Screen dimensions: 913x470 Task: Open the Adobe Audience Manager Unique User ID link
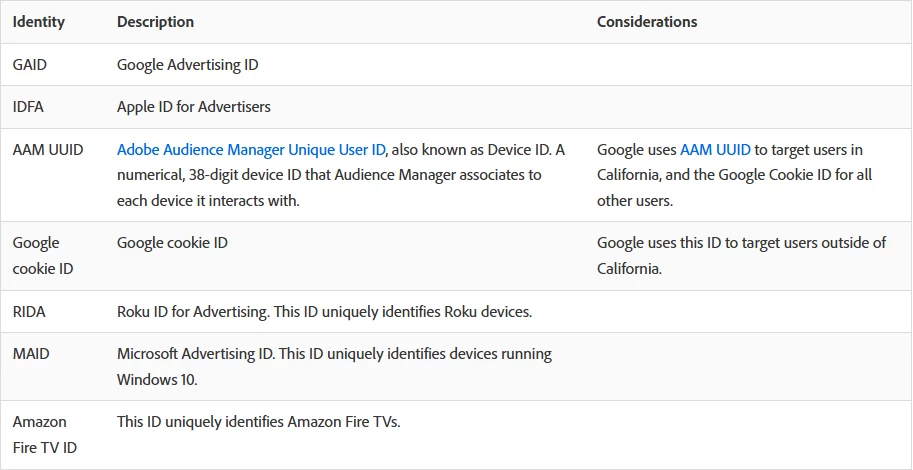[251, 150]
